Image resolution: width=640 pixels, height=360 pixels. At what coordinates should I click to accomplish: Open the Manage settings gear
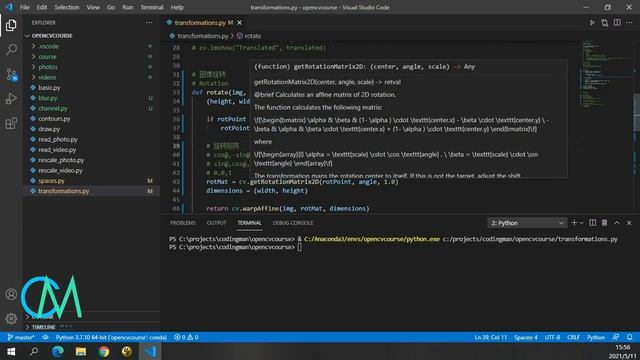11,318
